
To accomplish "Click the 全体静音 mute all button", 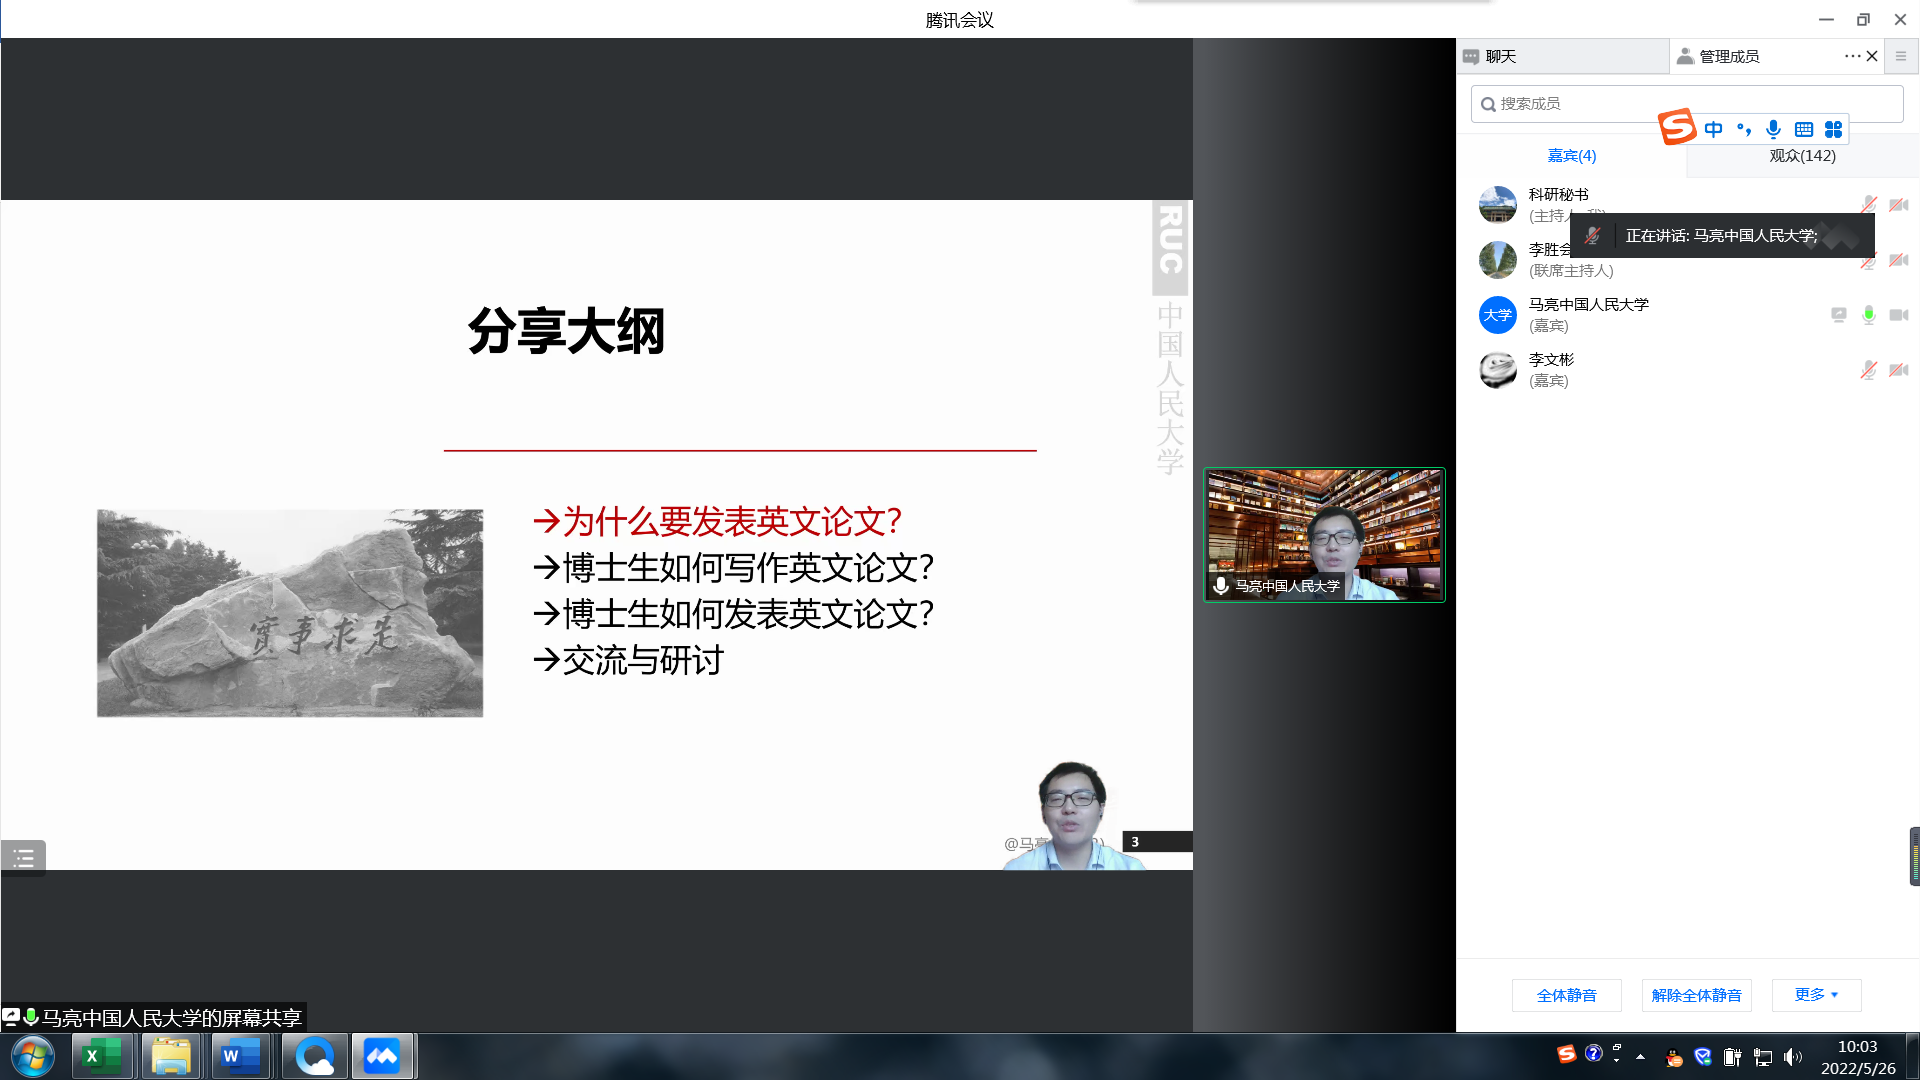I will point(1566,995).
